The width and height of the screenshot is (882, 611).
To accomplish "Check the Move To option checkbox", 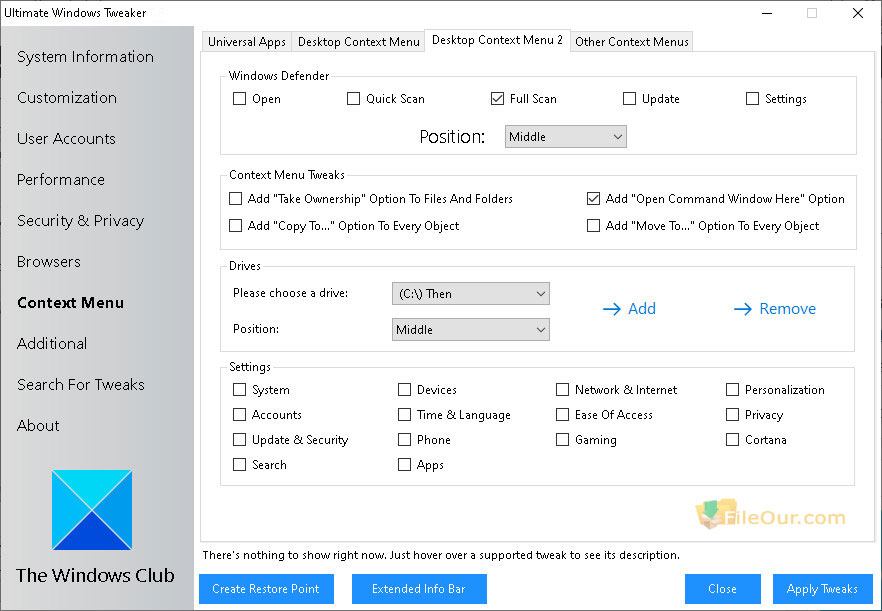I will tap(593, 226).
